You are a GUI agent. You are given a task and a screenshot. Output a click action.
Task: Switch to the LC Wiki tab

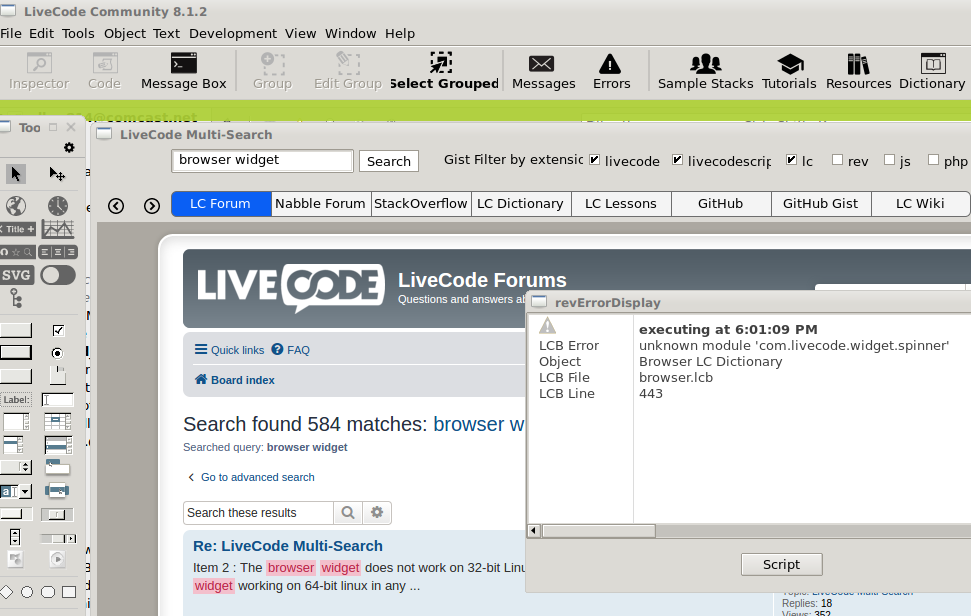point(920,204)
